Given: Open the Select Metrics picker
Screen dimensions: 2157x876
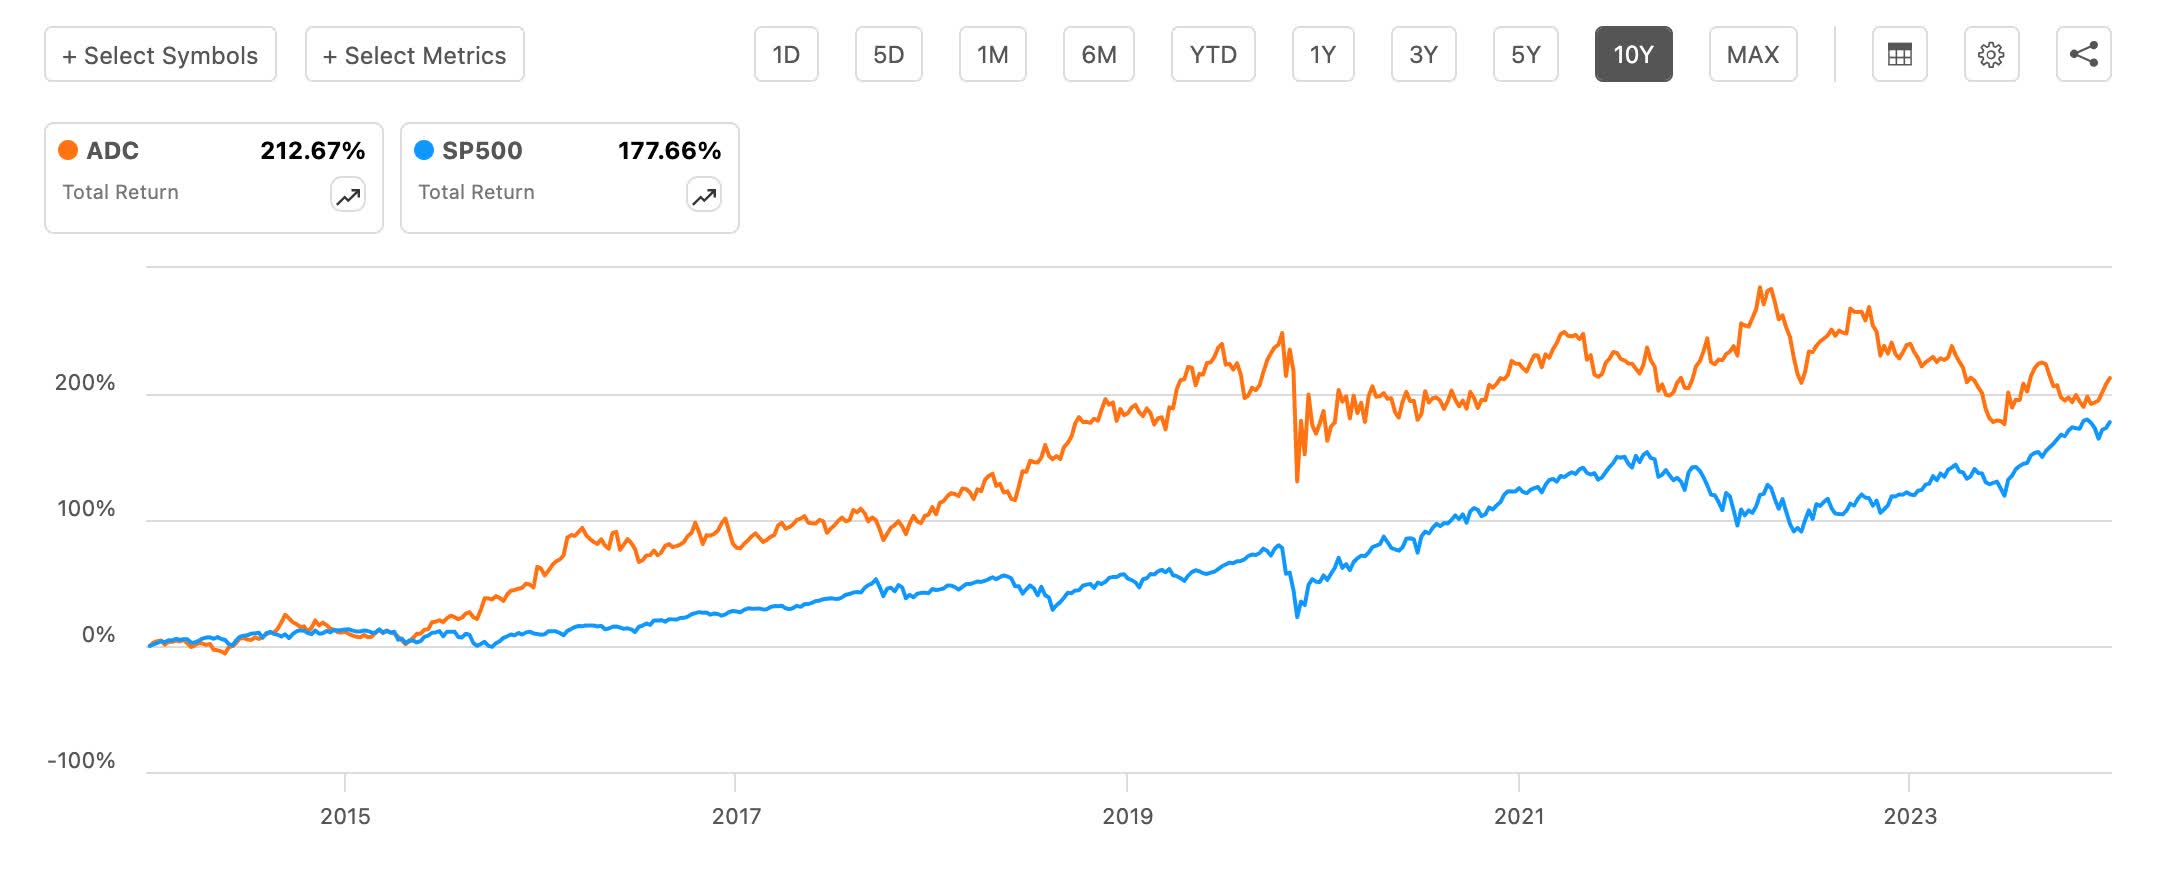Looking at the screenshot, I should click(x=414, y=55).
